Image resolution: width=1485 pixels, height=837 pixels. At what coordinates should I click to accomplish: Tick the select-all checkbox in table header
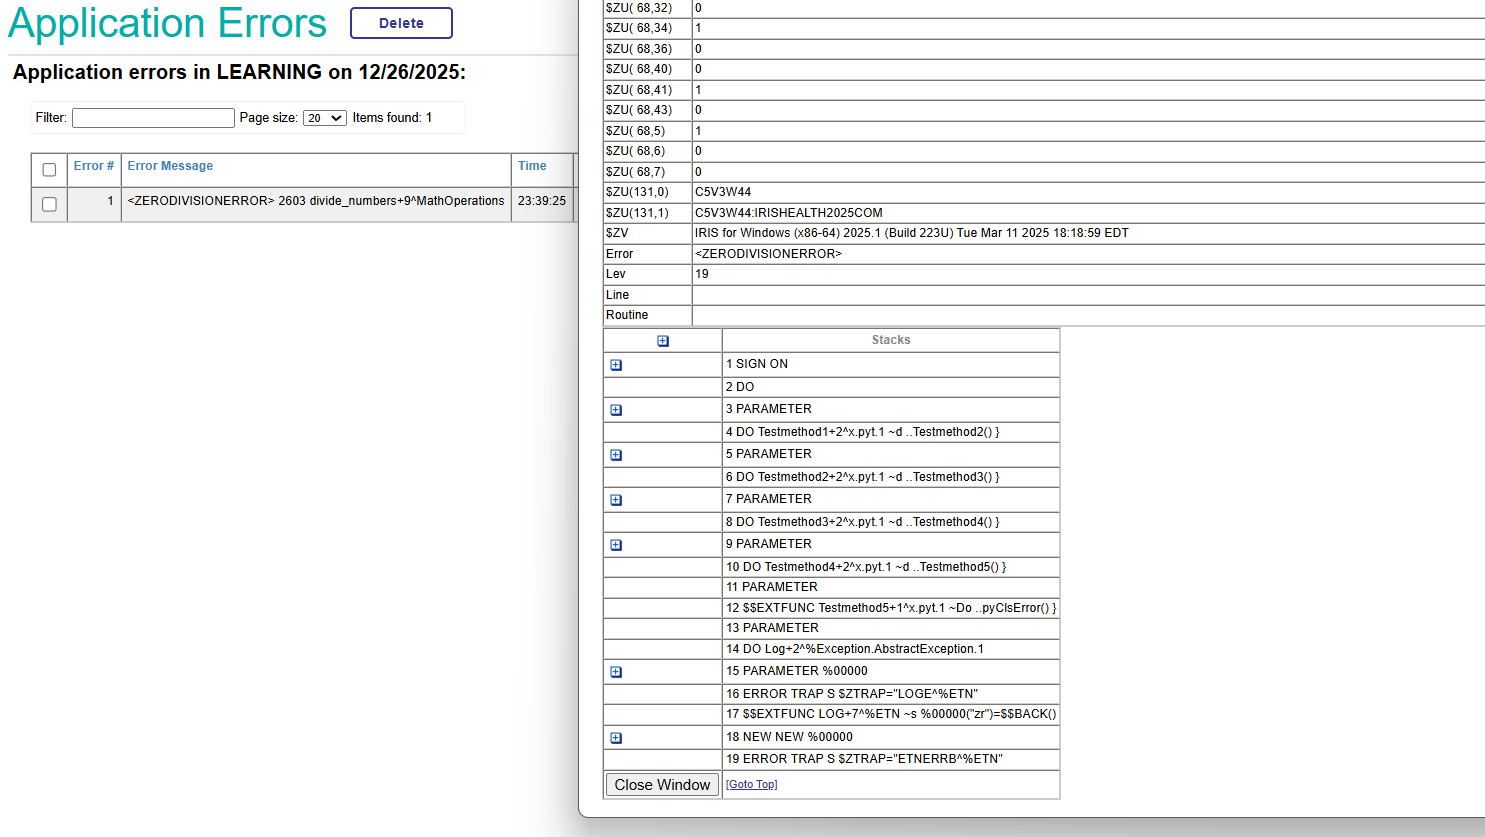click(x=49, y=170)
